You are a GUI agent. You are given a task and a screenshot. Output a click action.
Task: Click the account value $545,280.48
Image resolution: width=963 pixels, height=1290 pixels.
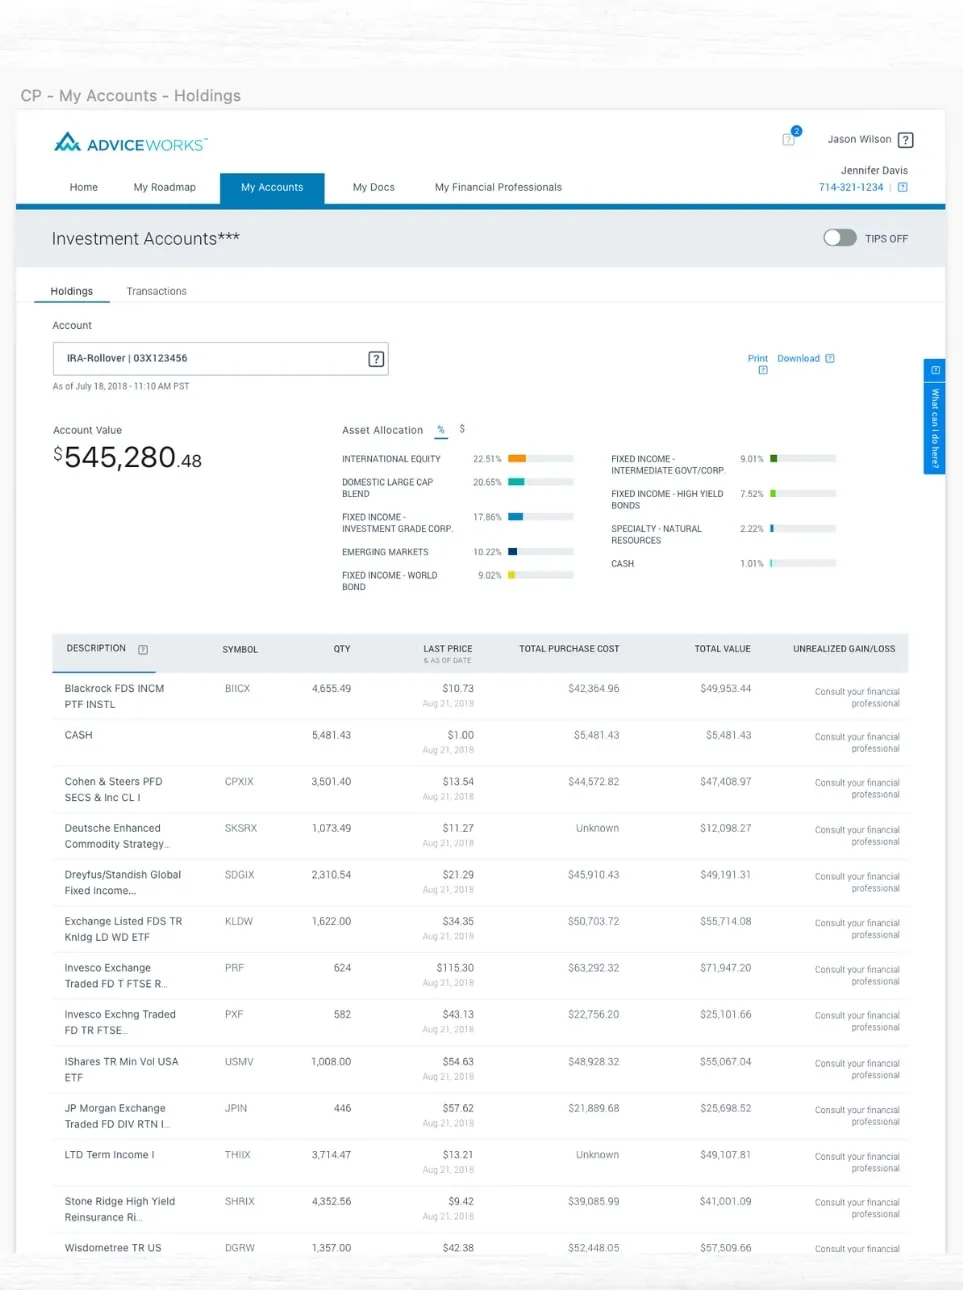click(127, 457)
